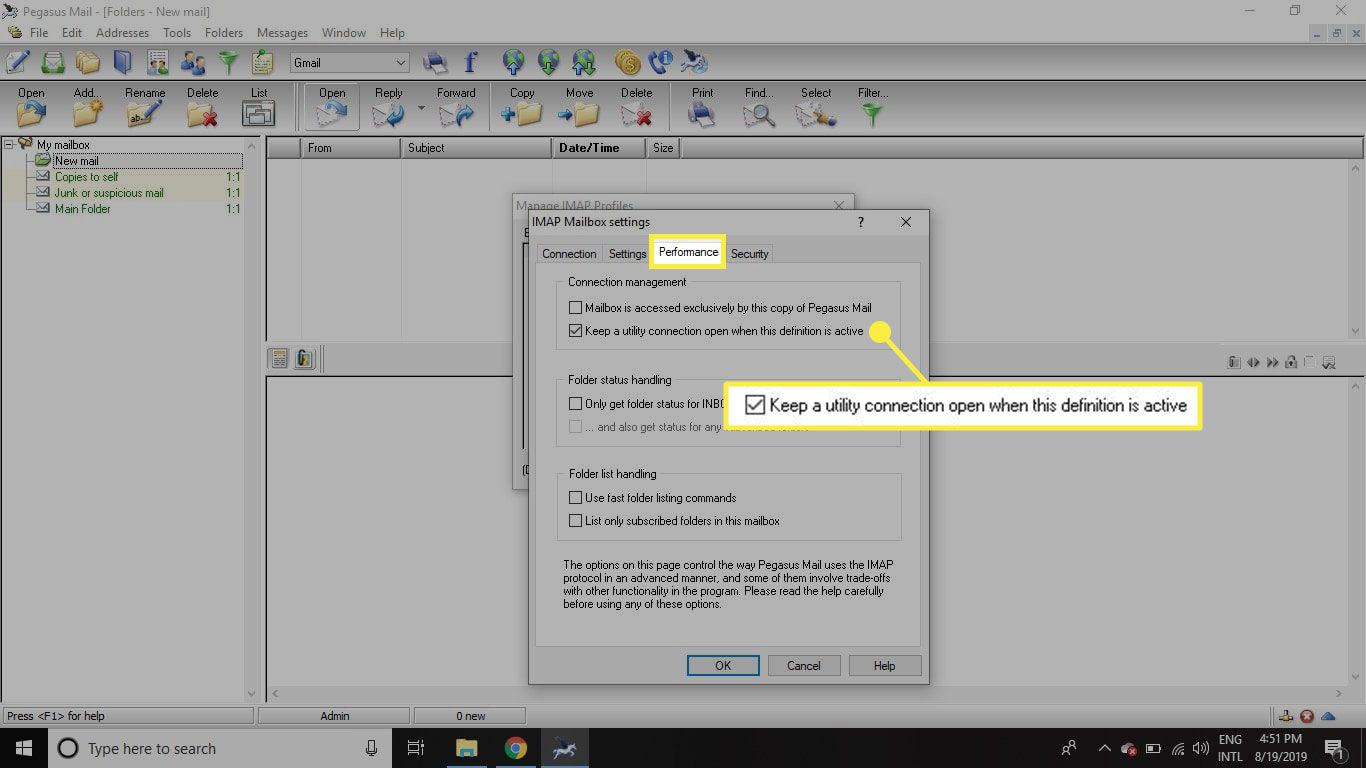The image size is (1366, 768).
Task: Open the File menu
Action: click(x=39, y=33)
